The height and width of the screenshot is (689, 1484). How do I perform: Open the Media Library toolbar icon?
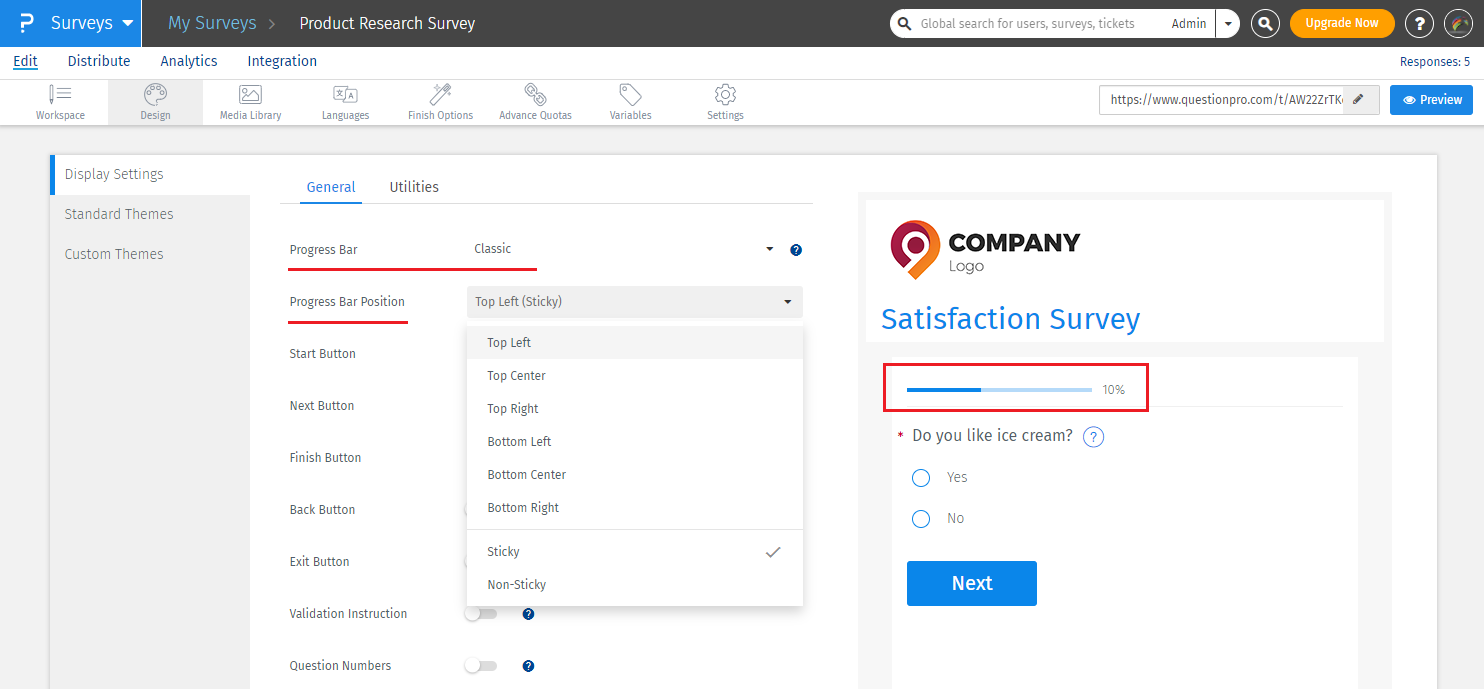[x=249, y=101]
